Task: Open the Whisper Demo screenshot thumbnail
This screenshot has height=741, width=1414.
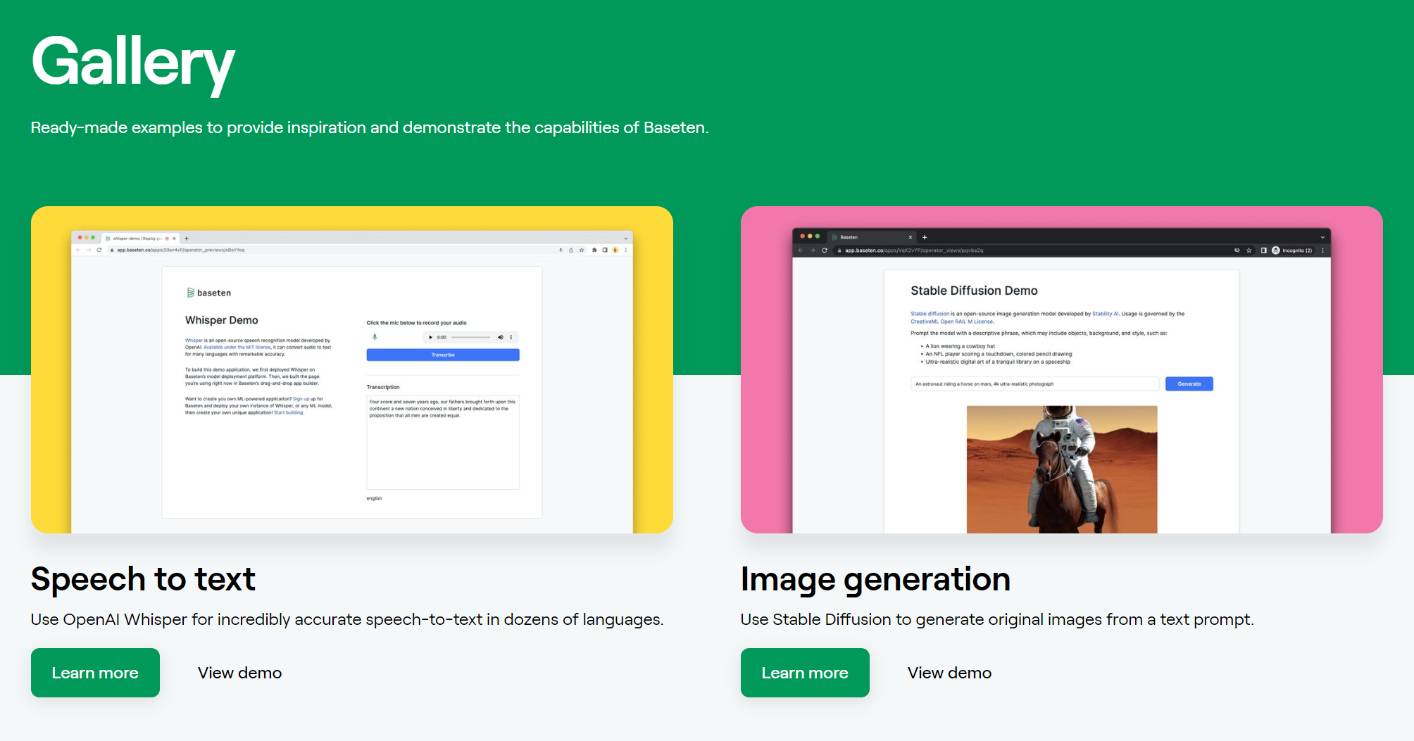Action: [352, 370]
